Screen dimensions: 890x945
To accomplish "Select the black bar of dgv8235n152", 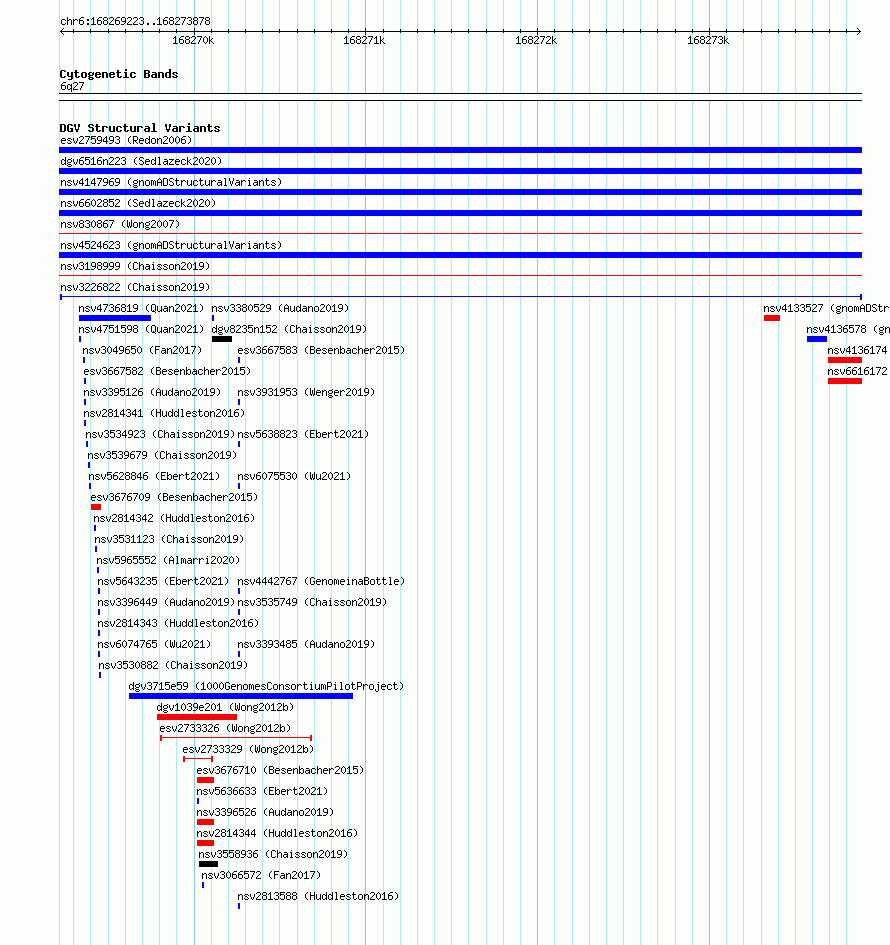I will click(x=222, y=339).
